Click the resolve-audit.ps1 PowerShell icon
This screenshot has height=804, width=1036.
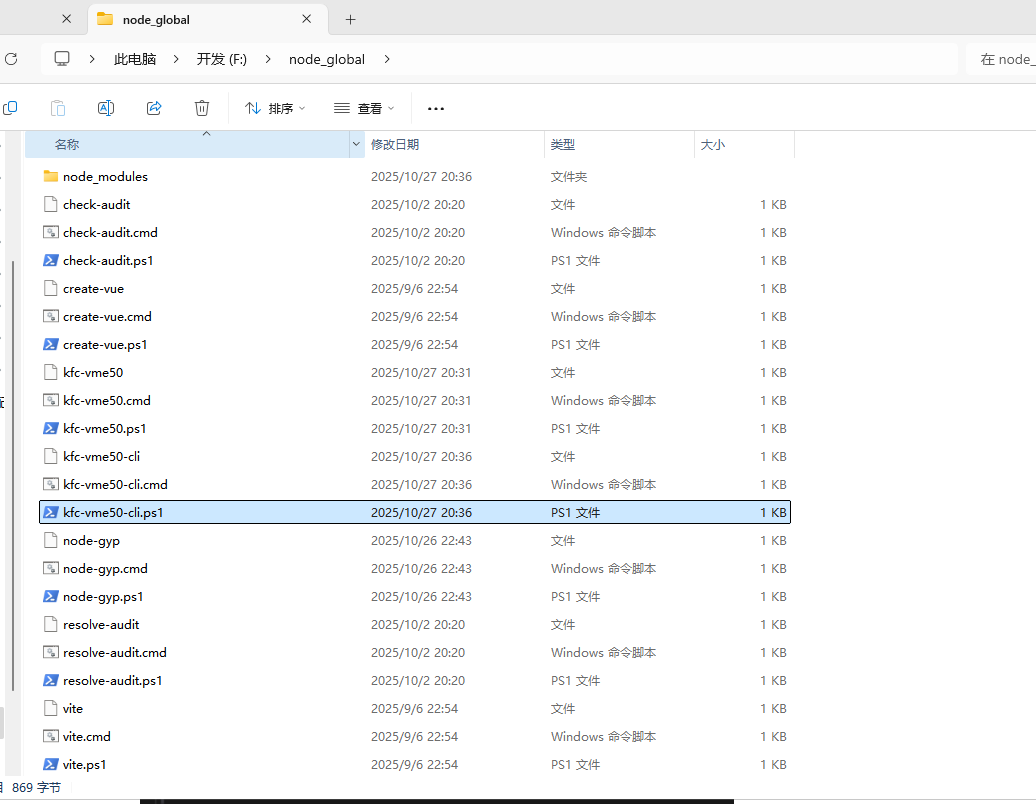tap(51, 680)
